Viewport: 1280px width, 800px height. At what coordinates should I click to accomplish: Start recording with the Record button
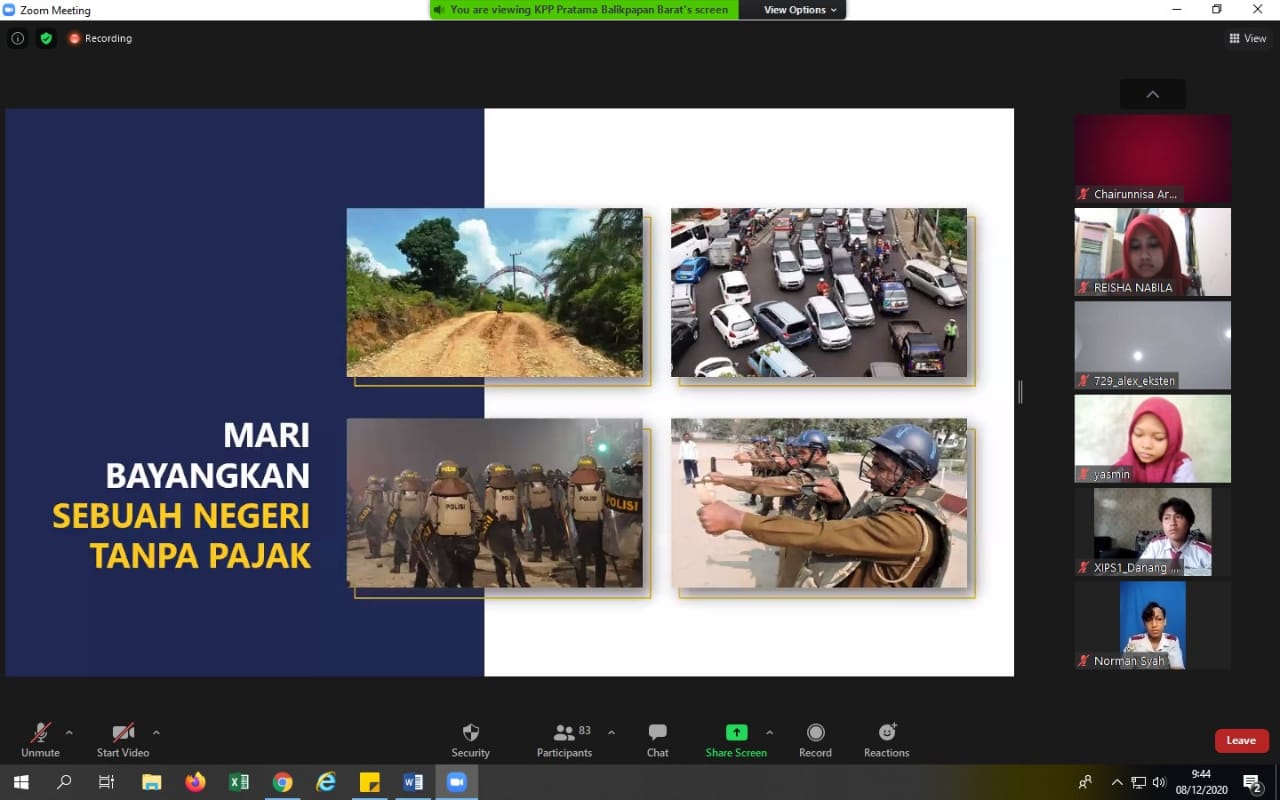coord(815,740)
